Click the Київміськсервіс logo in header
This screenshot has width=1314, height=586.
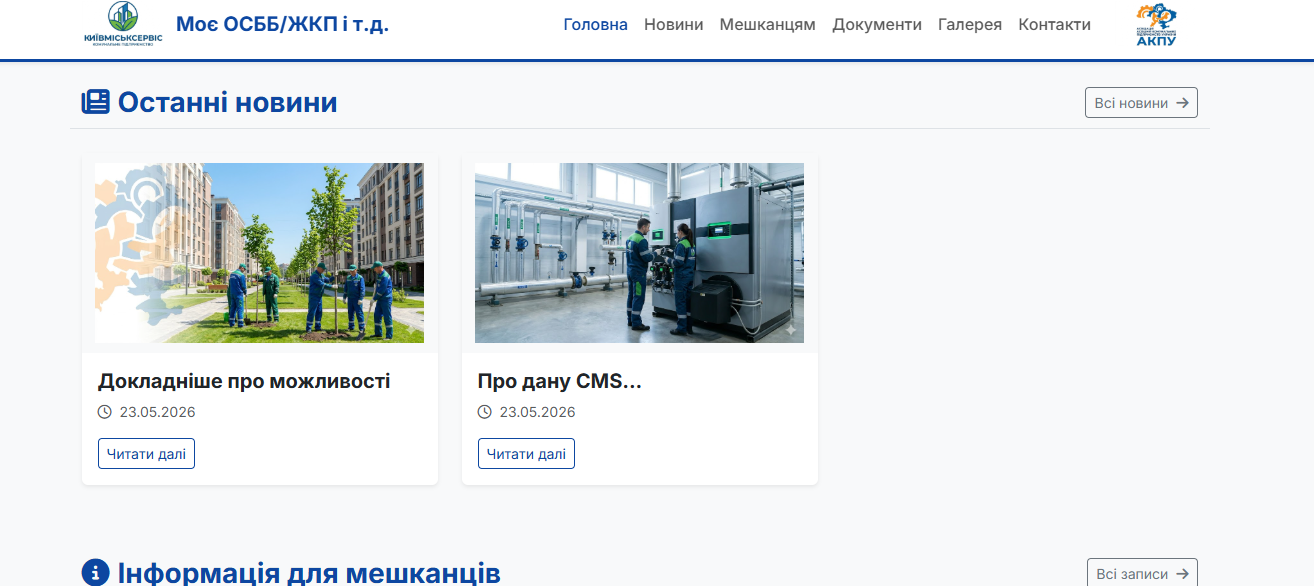(123, 25)
